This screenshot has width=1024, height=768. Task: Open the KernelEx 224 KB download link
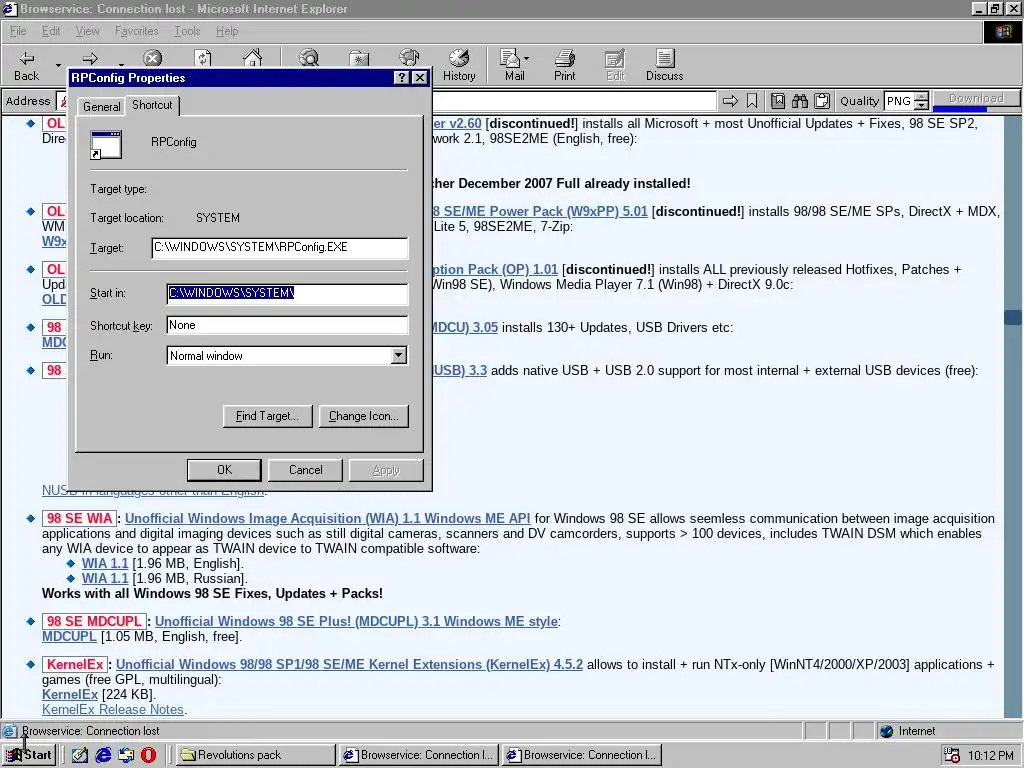pos(70,695)
